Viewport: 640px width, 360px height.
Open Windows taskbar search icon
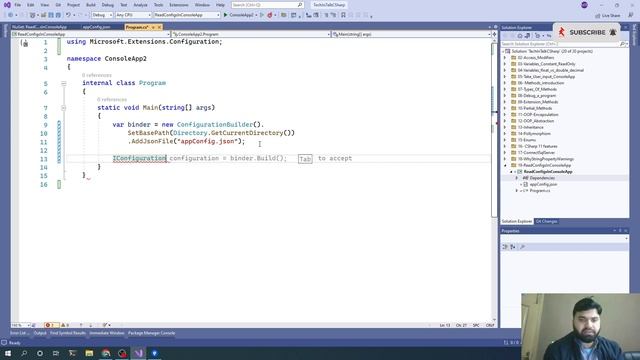click(24, 353)
